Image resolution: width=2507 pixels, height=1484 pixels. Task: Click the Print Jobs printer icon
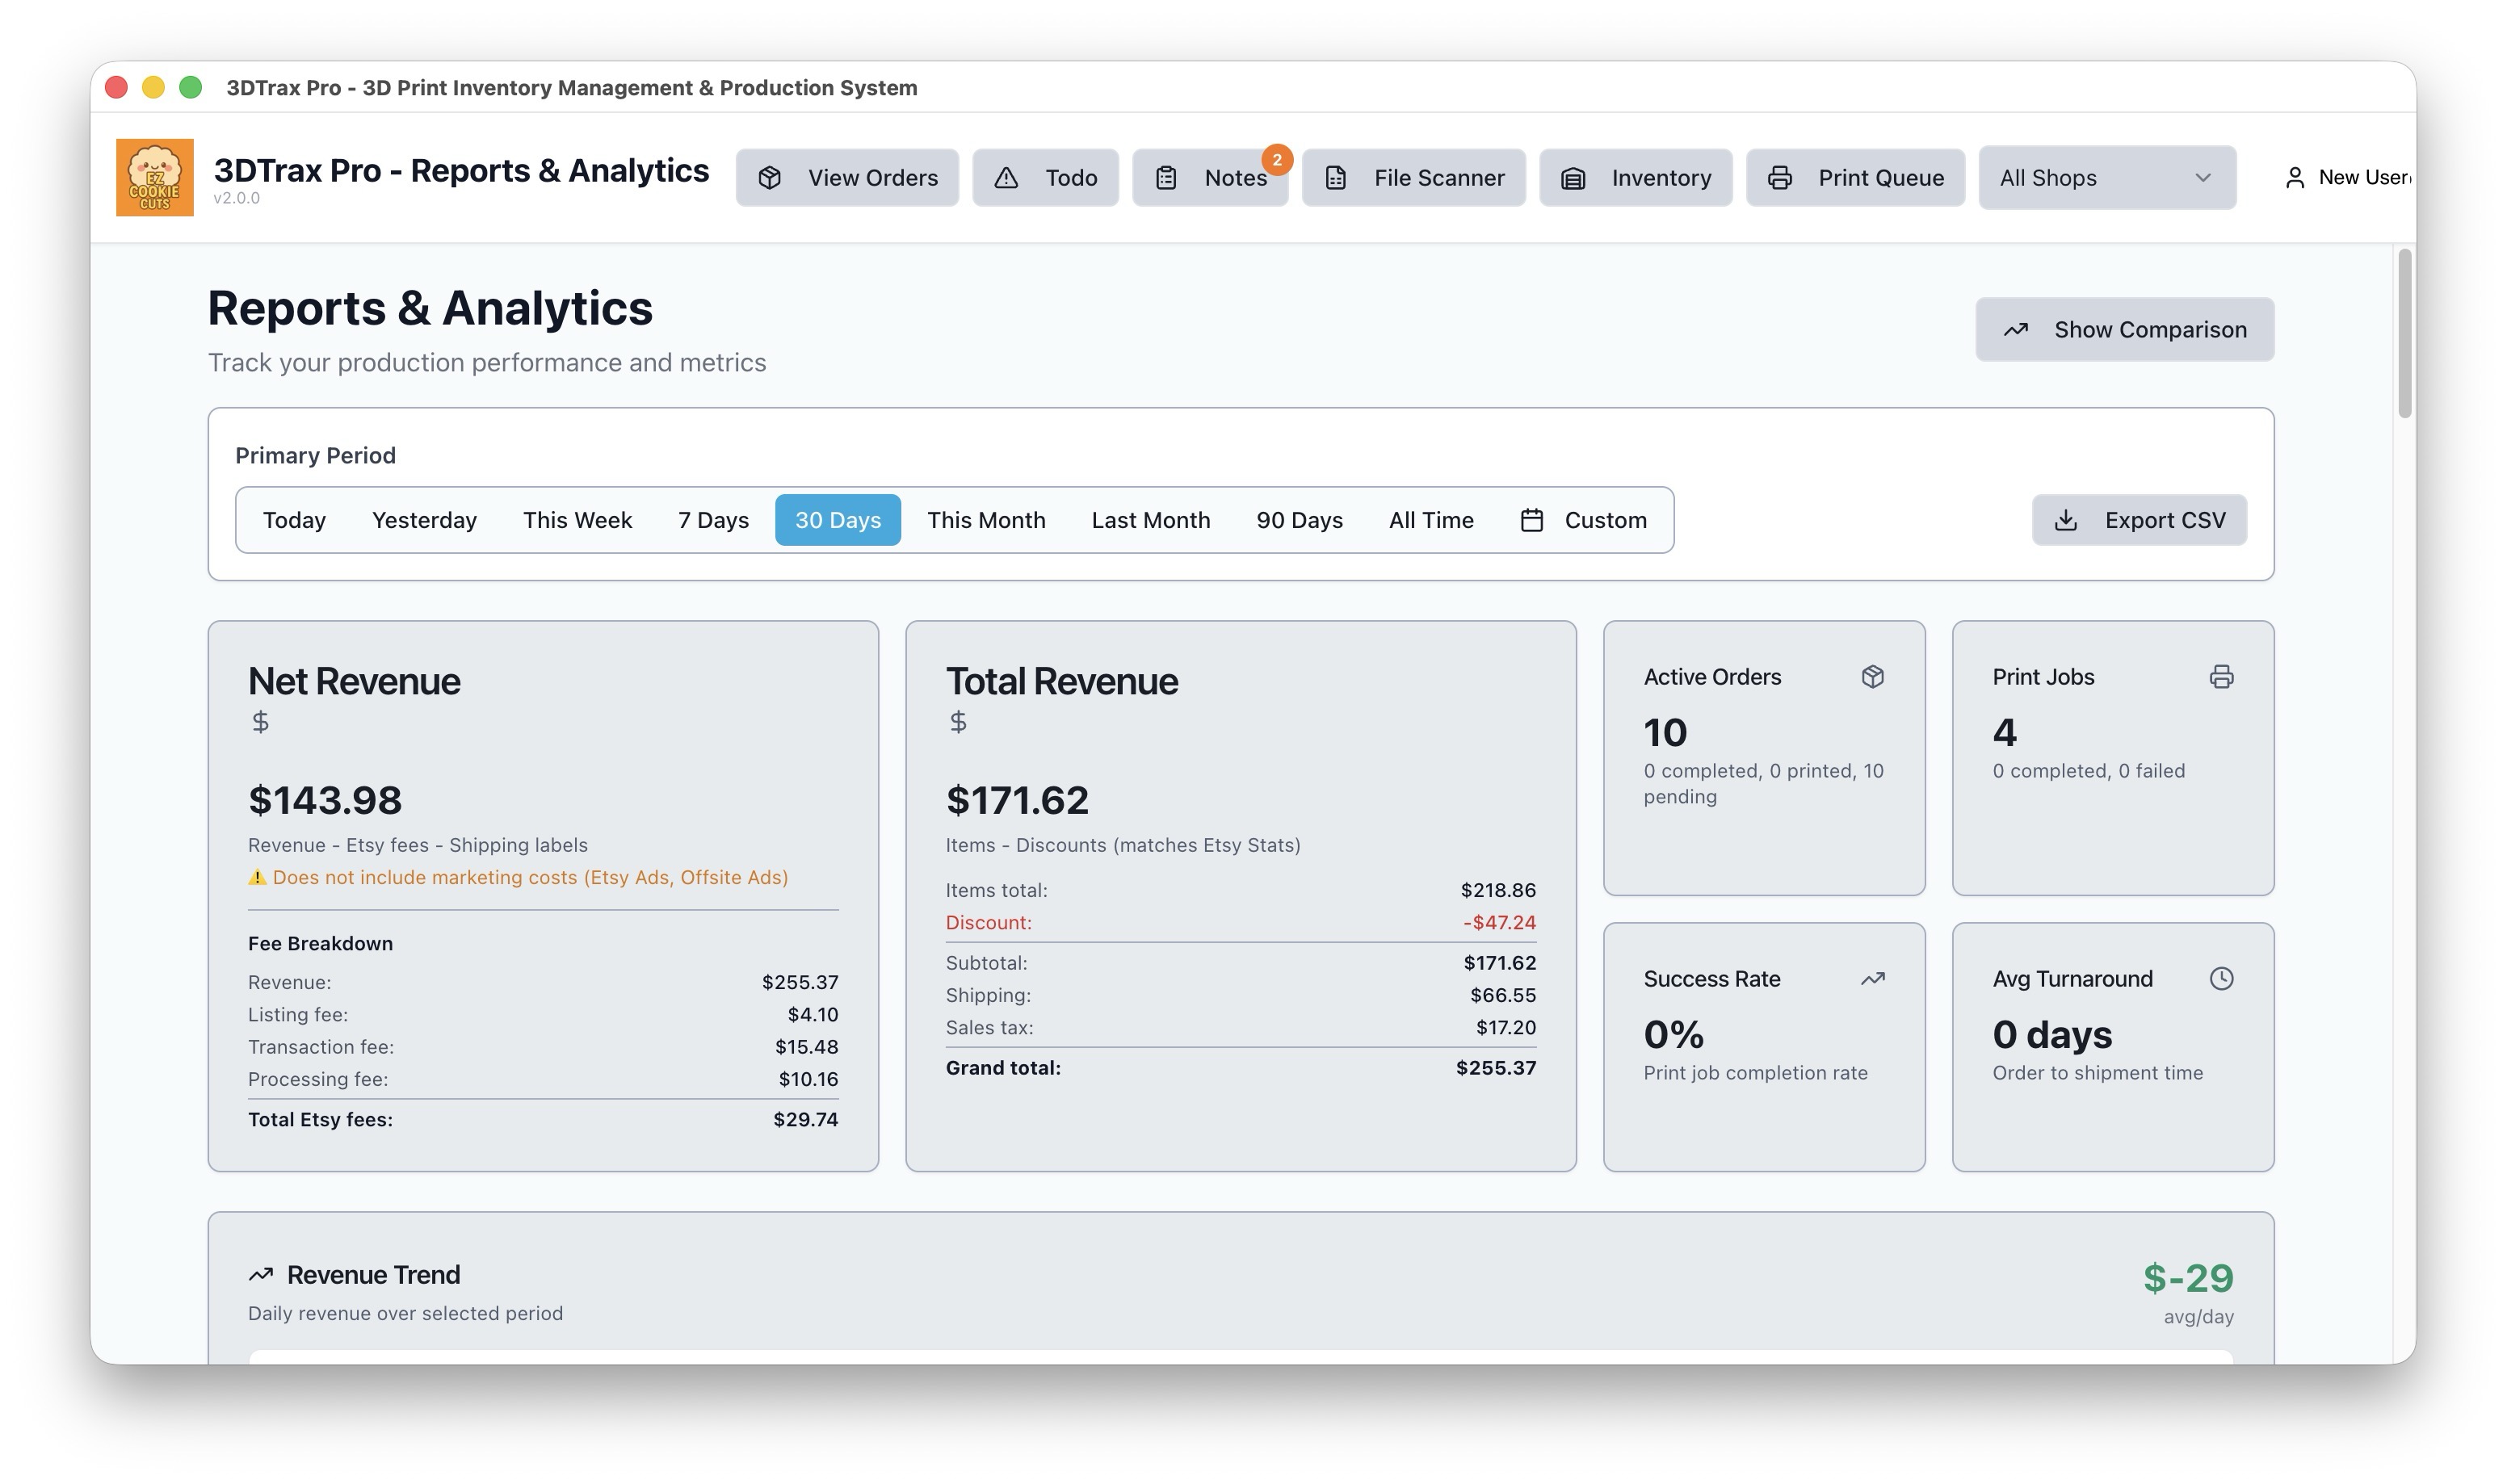coord(2221,677)
